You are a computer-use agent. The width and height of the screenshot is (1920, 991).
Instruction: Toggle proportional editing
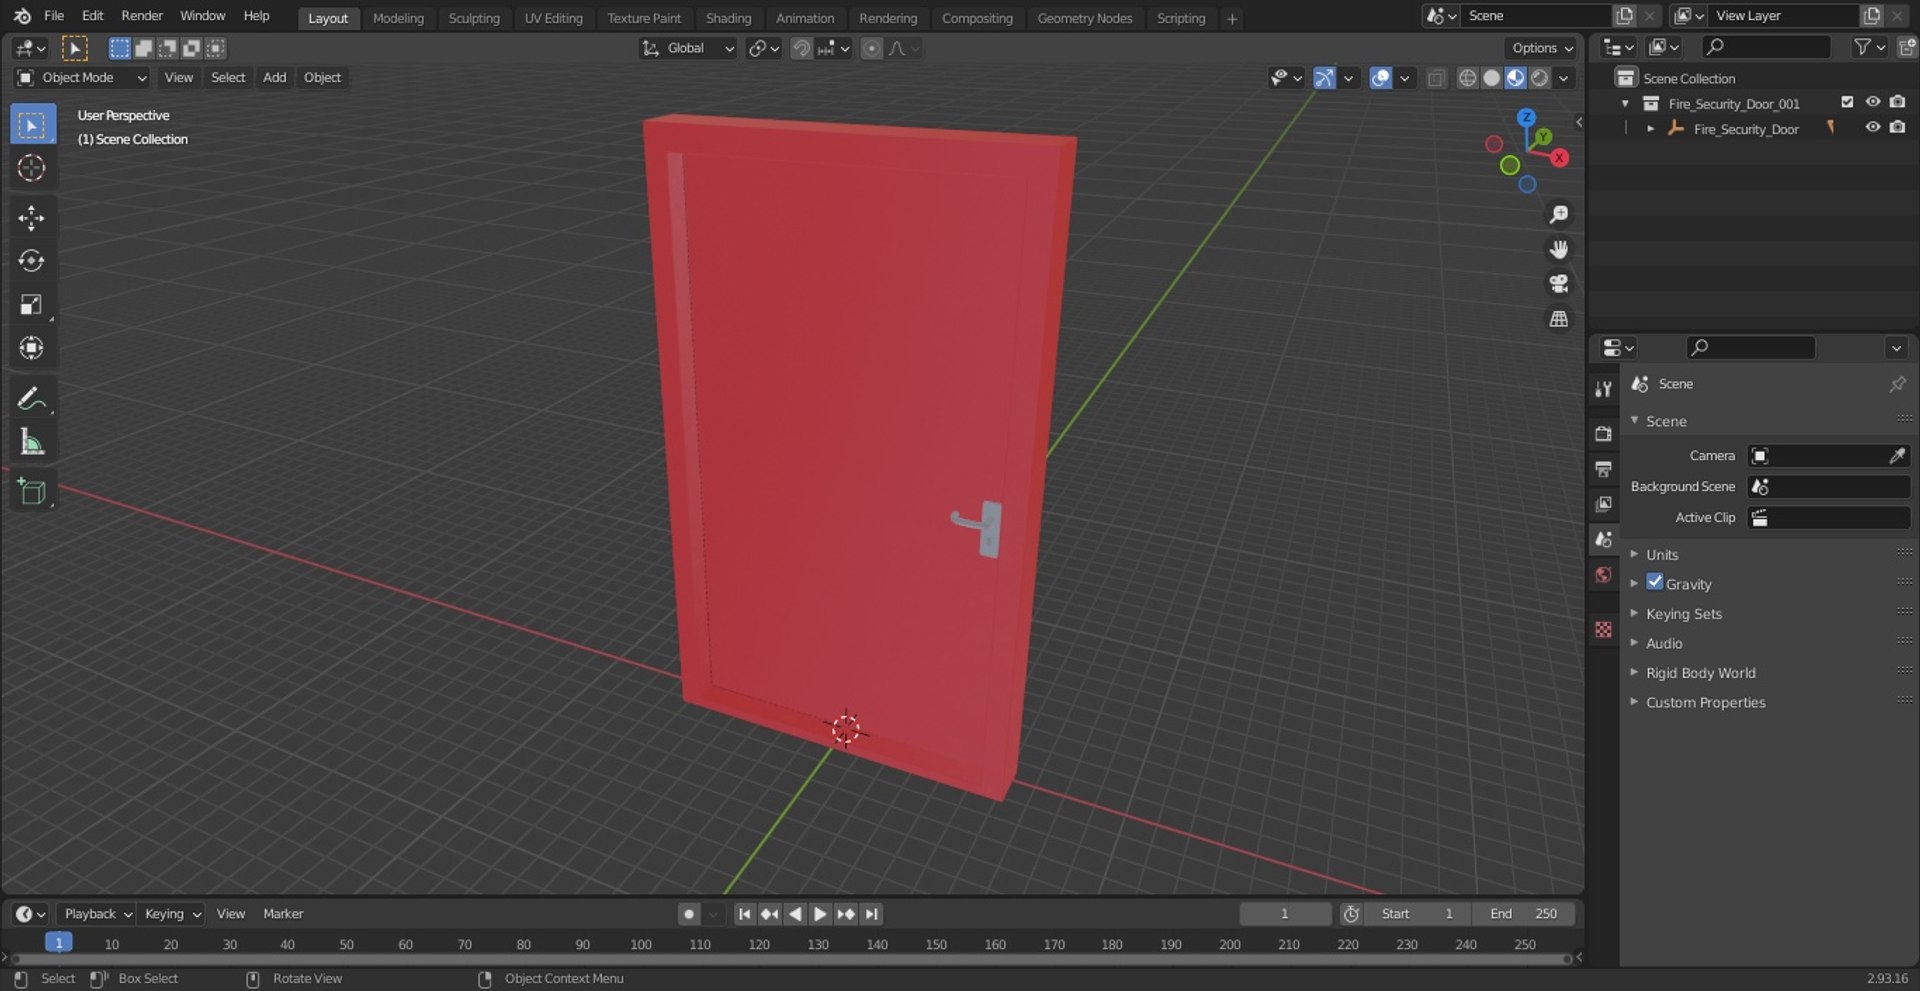(x=872, y=48)
